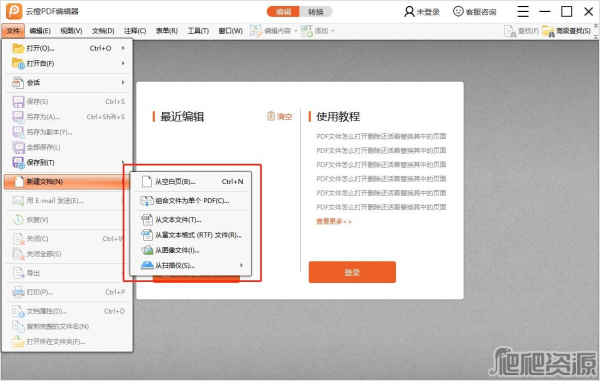Click the 高级查找(S) icon
This screenshot has height=381, width=600.
pos(548,31)
